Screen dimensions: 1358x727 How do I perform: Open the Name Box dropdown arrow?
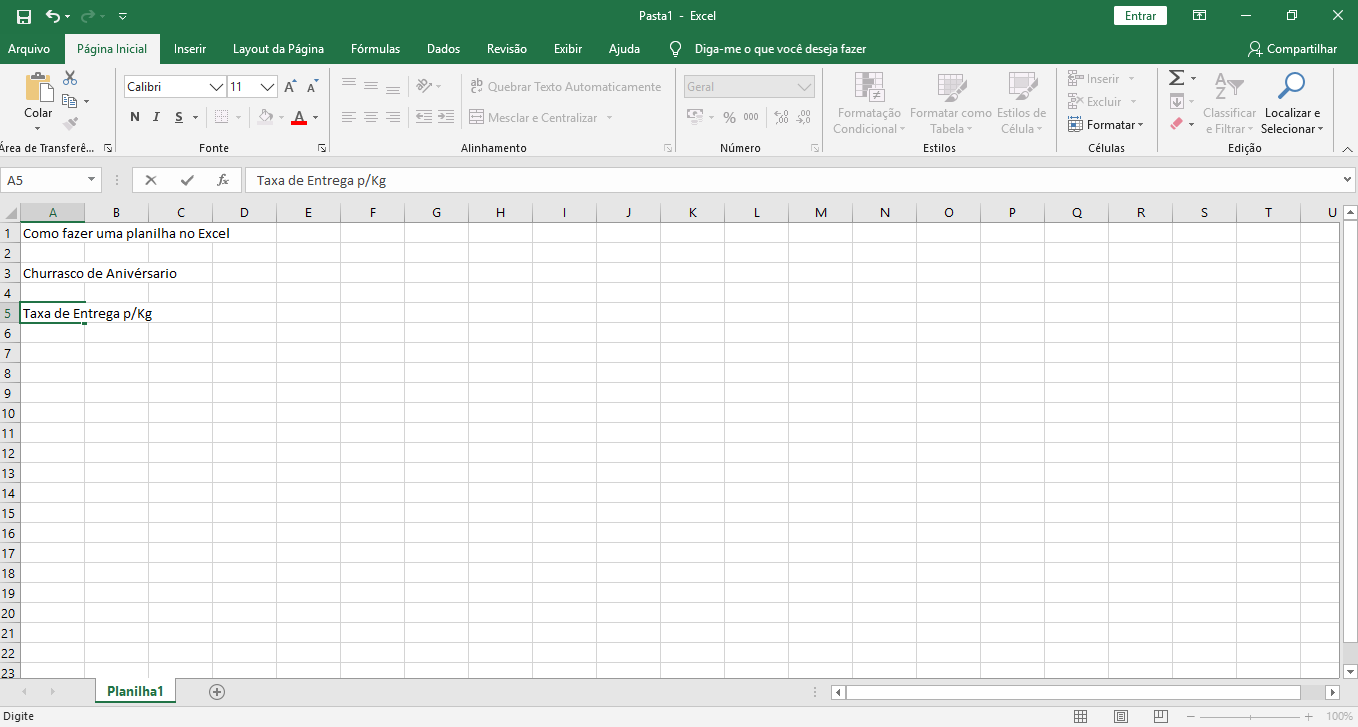[x=92, y=181]
